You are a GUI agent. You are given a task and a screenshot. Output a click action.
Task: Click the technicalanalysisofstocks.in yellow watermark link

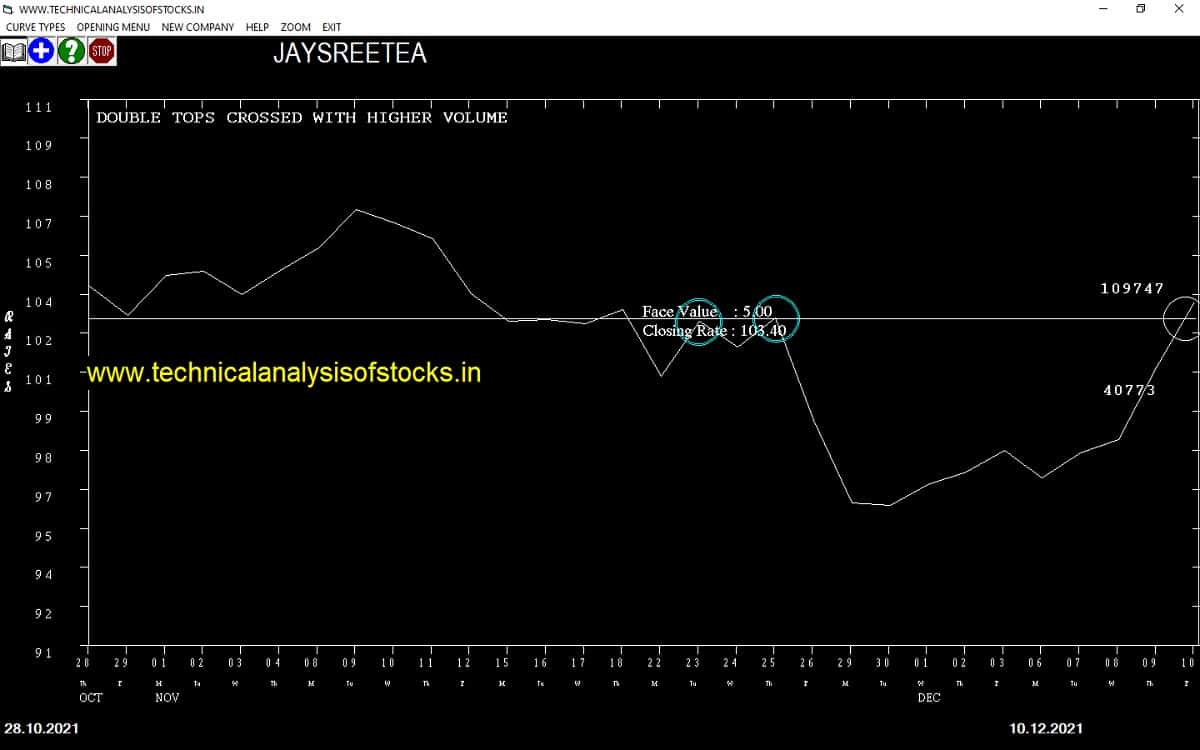(284, 373)
